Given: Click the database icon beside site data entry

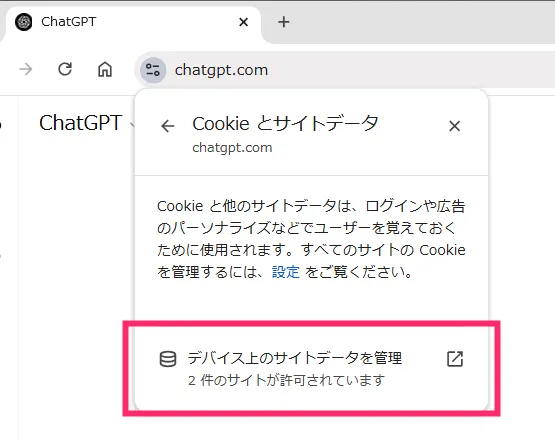Looking at the screenshot, I should 168,359.
